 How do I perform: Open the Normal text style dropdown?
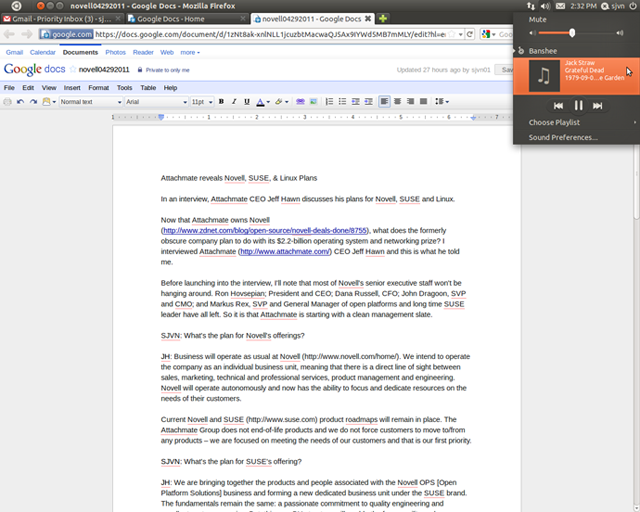click(91, 102)
